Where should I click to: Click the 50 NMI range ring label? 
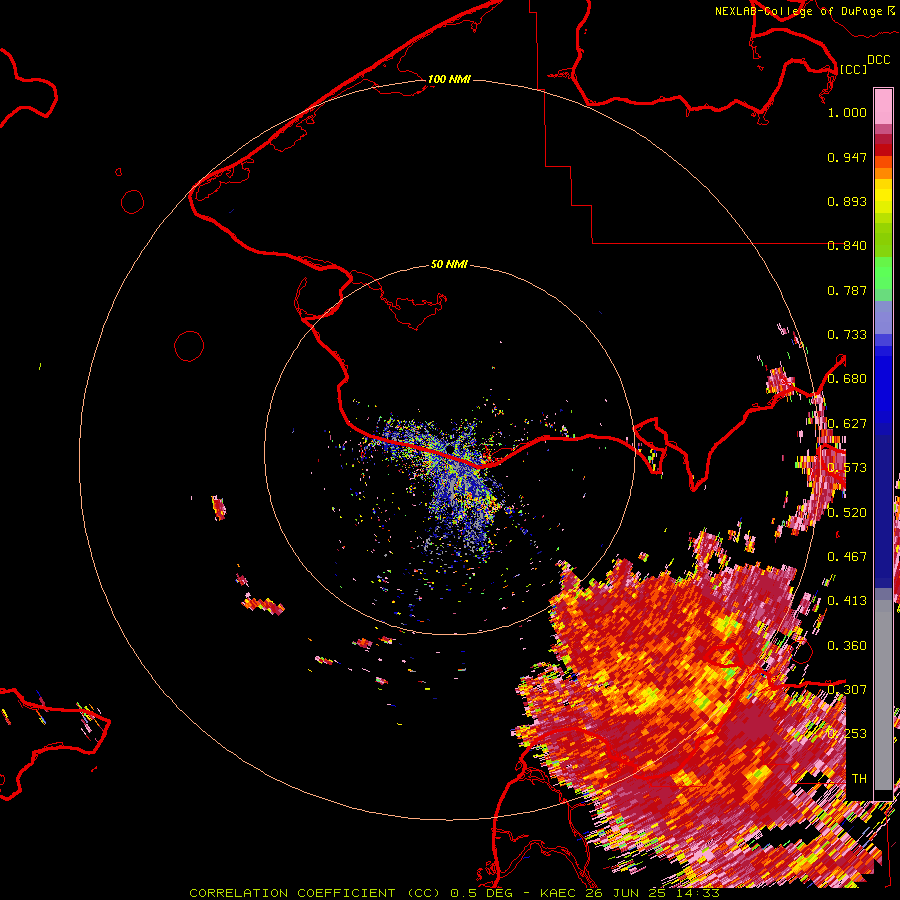(449, 264)
